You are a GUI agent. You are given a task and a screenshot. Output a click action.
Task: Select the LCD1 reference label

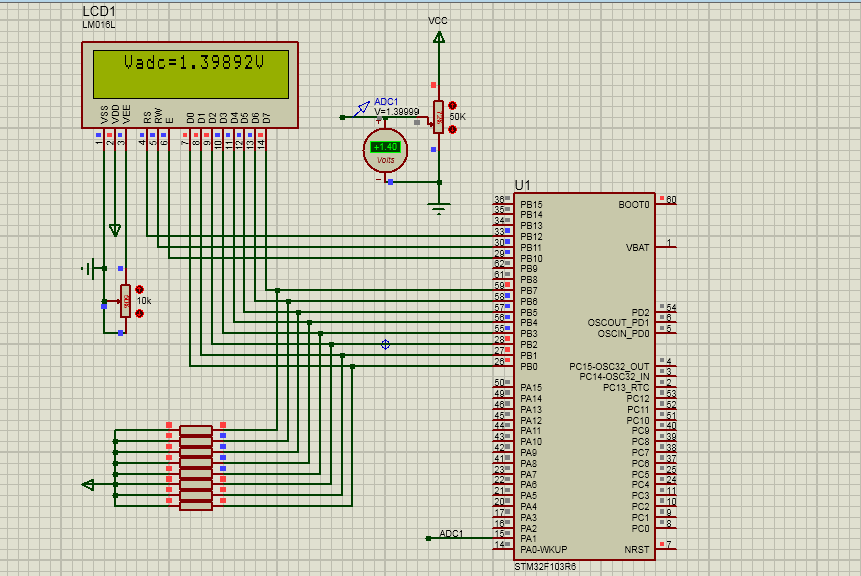(x=99, y=12)
